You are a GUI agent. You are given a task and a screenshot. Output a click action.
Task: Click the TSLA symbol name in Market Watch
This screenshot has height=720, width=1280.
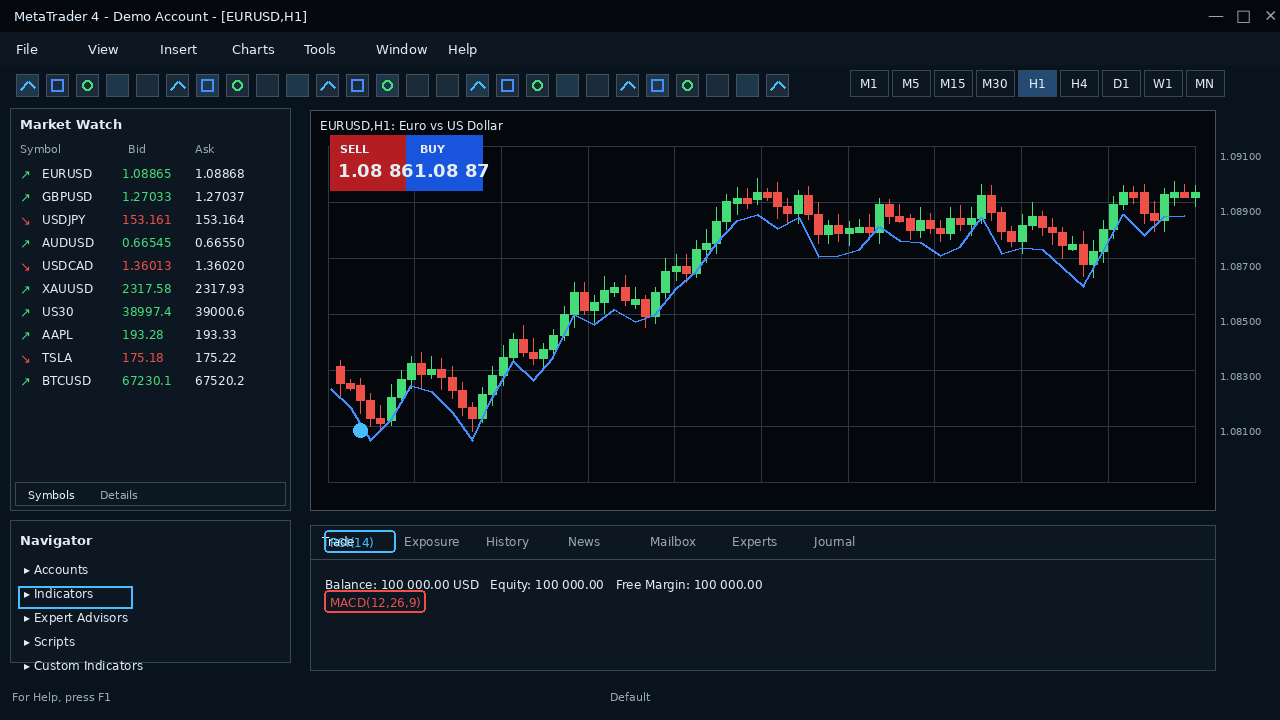point(57,358)
